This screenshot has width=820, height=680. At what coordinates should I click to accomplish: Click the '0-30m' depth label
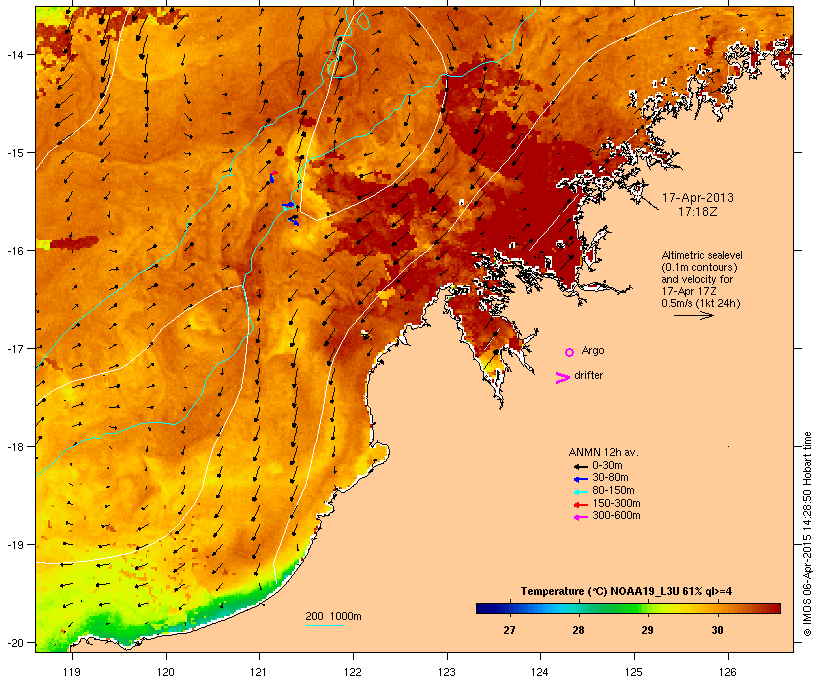(x=607, y=465)
